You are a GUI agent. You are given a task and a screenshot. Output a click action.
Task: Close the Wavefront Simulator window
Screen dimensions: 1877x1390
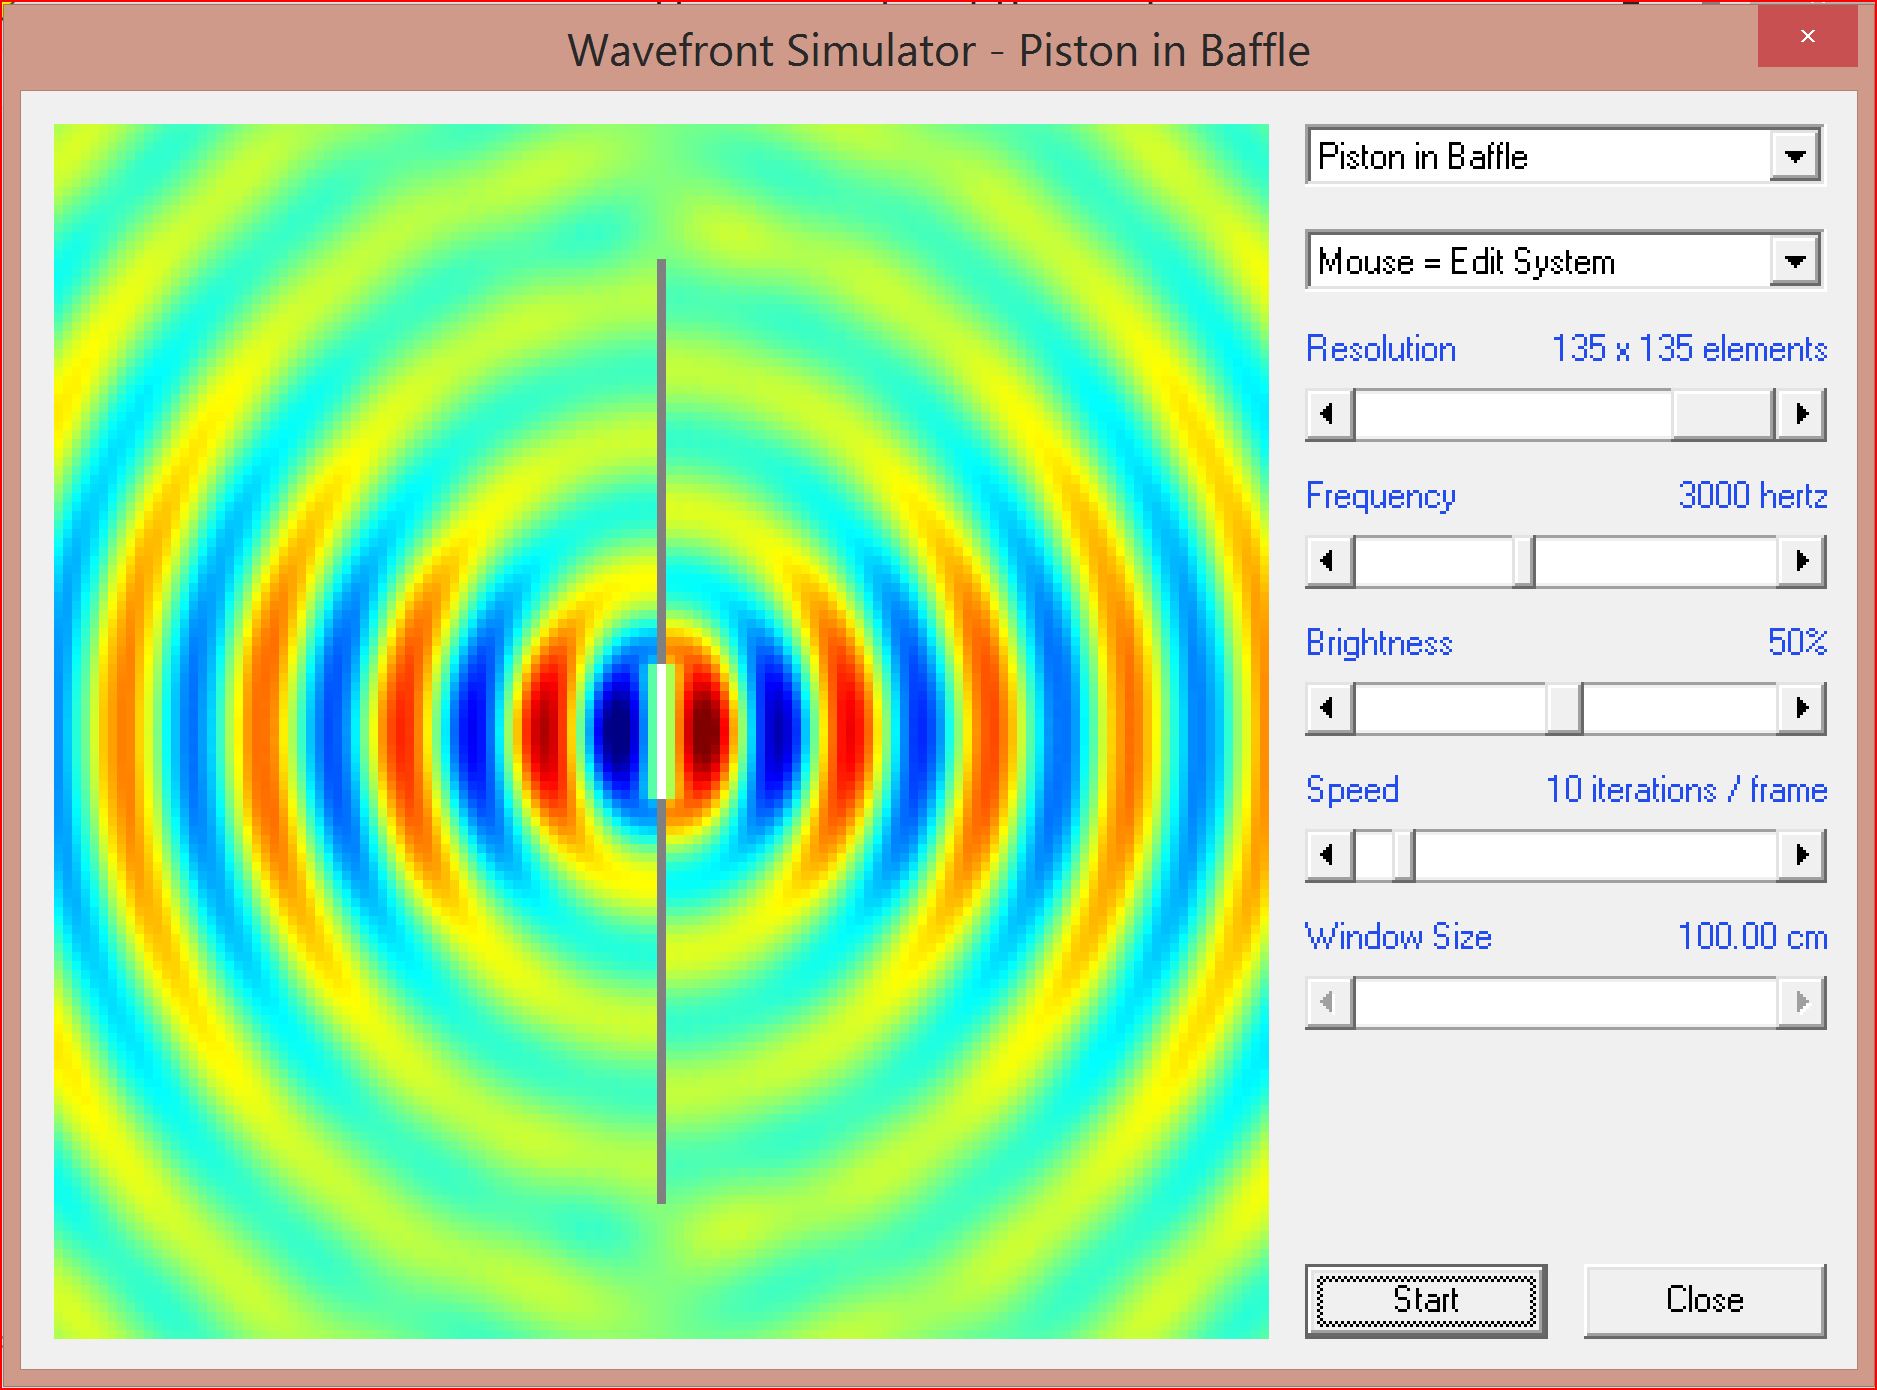(x=1807, y=36)
